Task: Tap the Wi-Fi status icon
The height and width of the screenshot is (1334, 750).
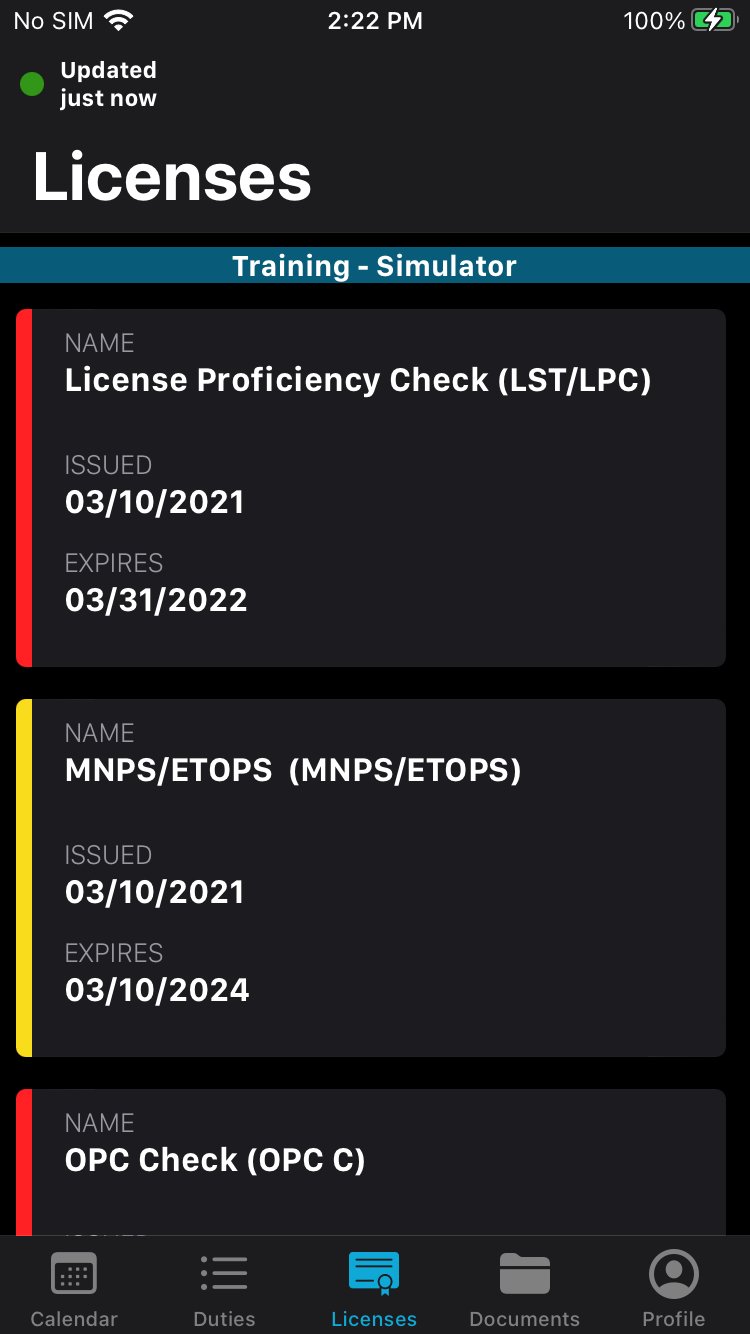Action: pos(120,18)
